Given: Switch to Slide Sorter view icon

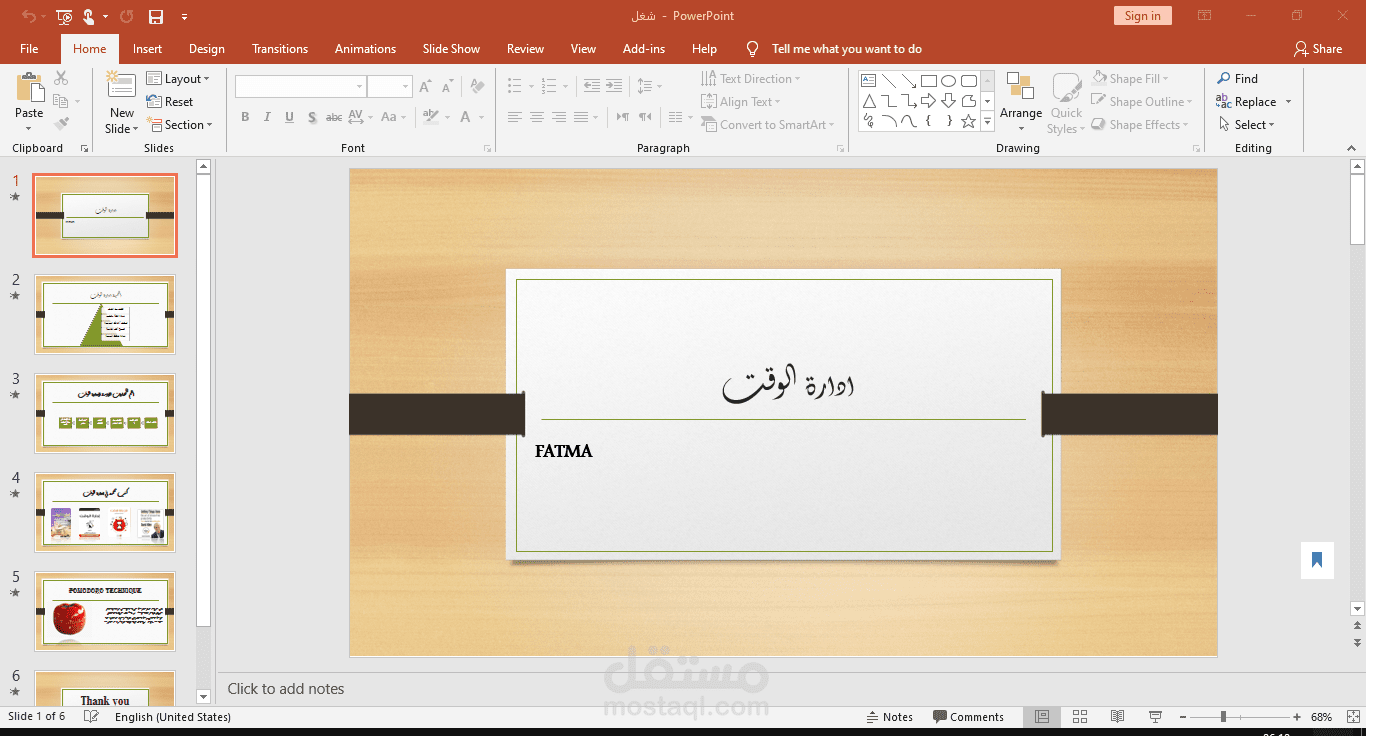Looking at the screenshot, I should [1080, 717].
